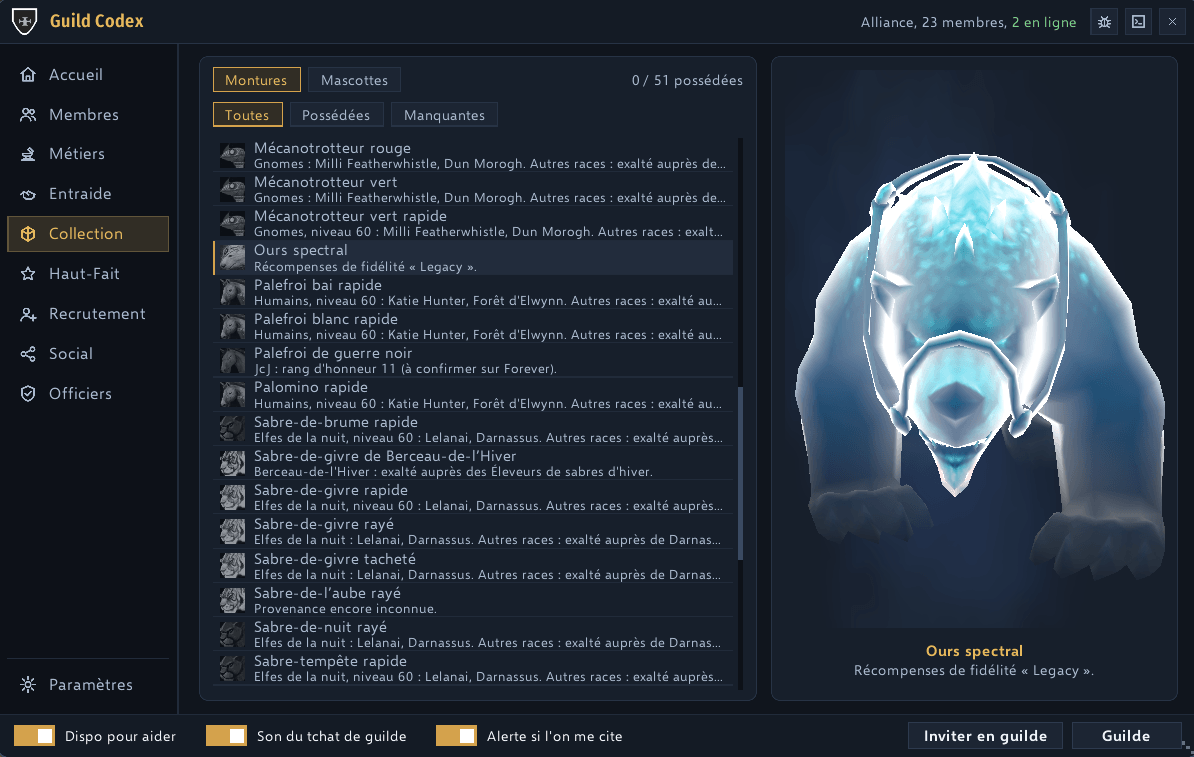This screenshot has width=1194, height=757.
Task: Click the Sabre-de-givre tacheté mount icon
Action: point(232,566)
